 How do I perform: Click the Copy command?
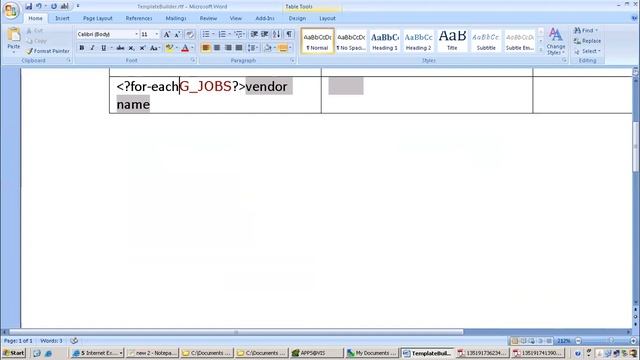(x=37, y=41)
